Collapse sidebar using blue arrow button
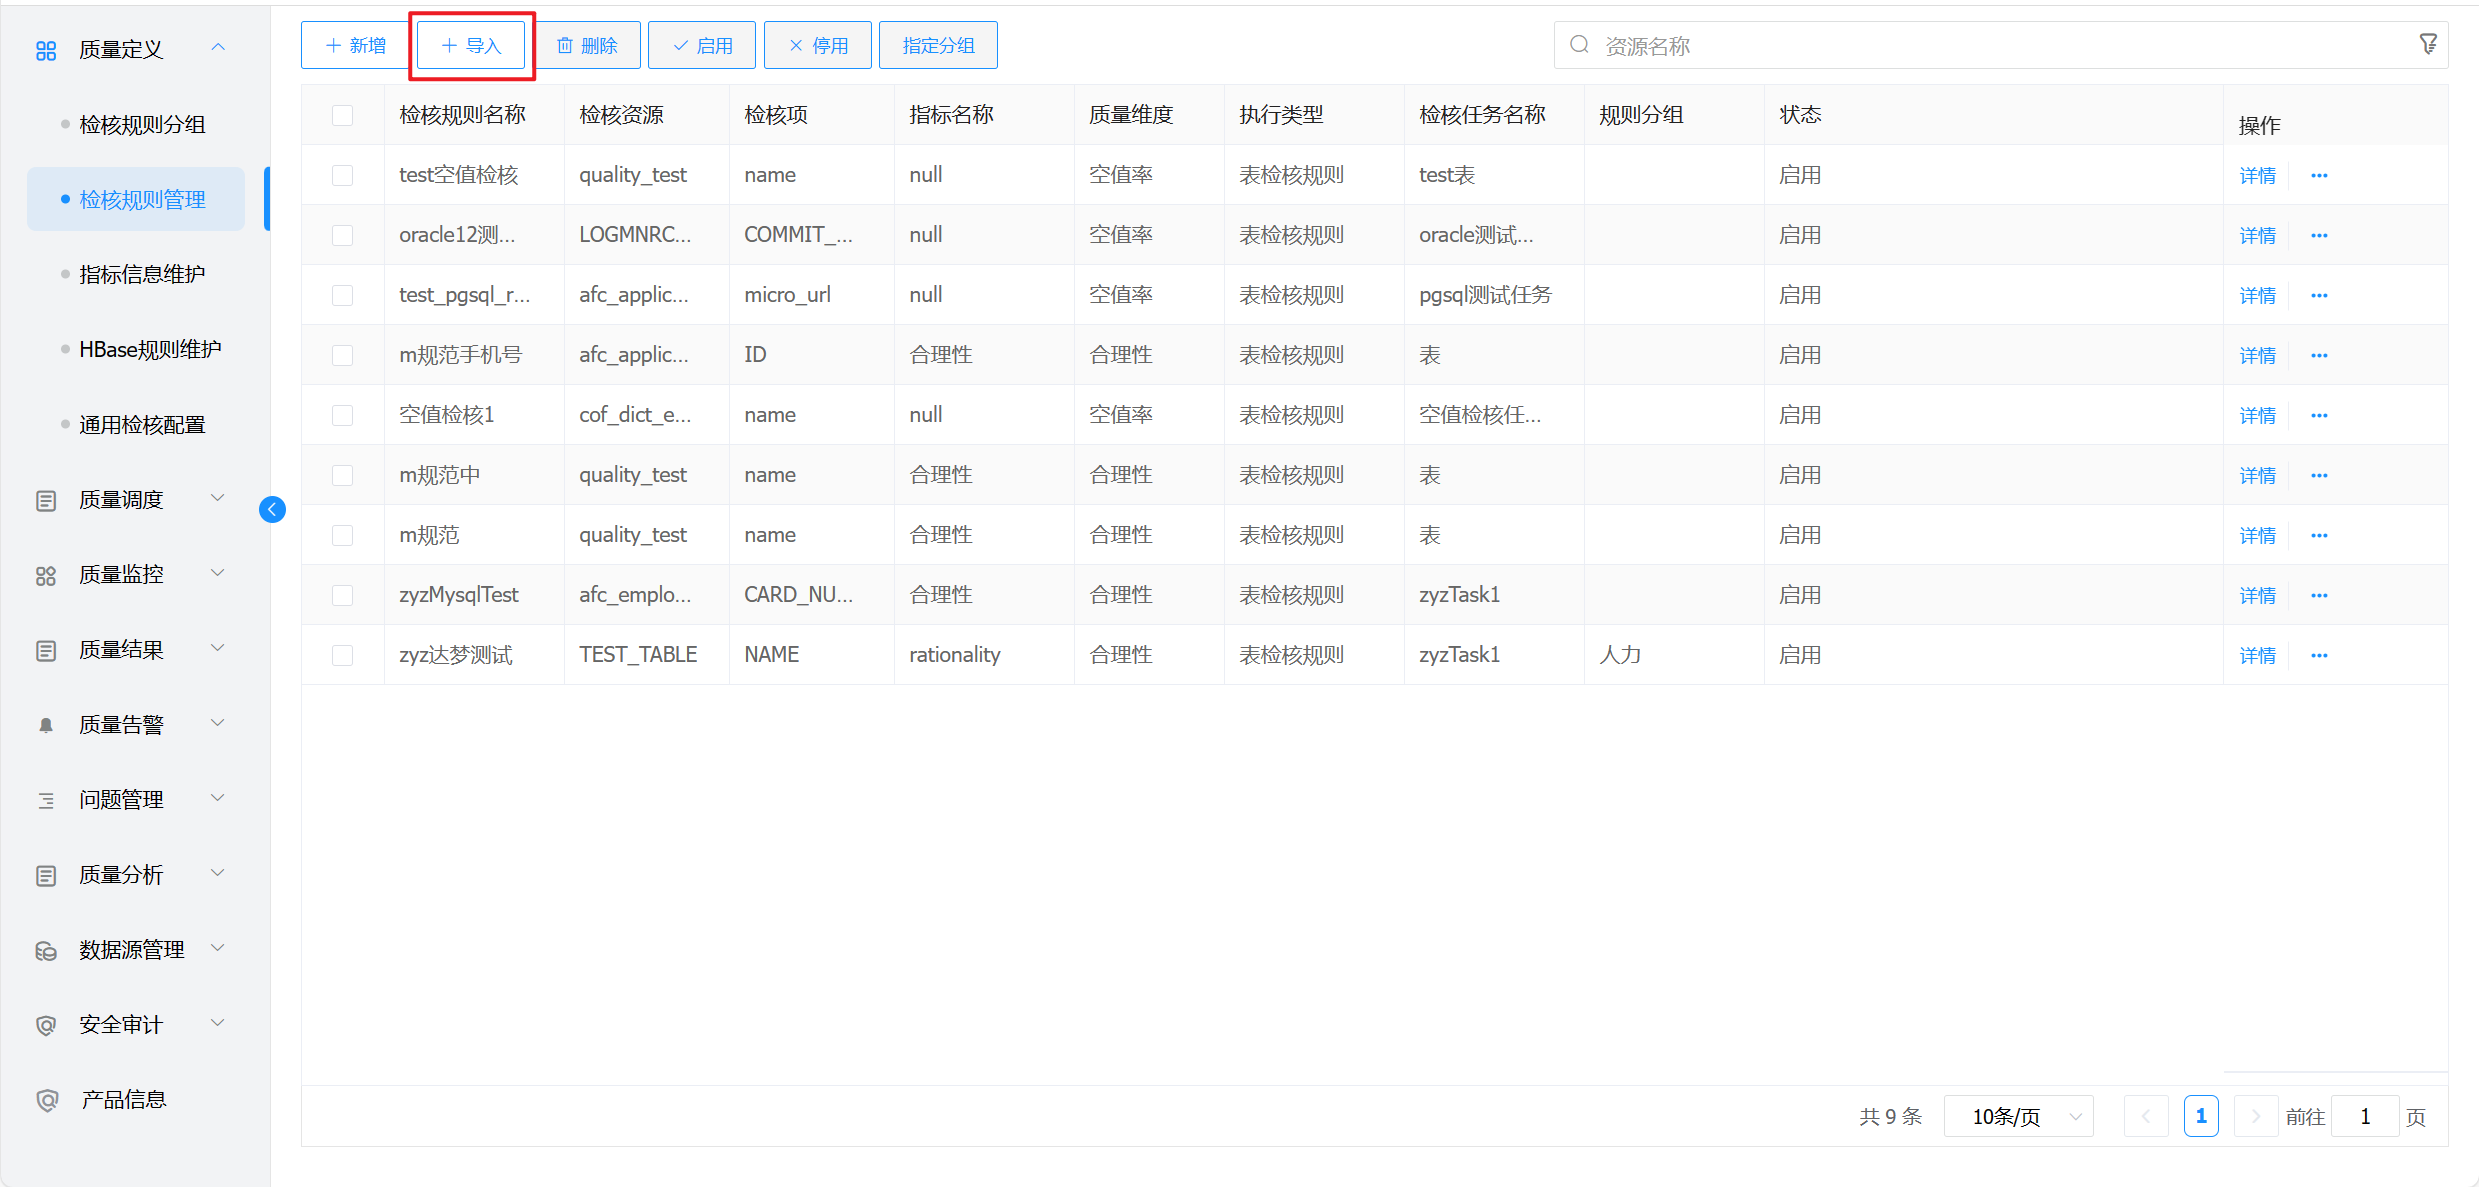Screen dimensions: 2479x1187 pyautogui.click(x=272, y=510)
